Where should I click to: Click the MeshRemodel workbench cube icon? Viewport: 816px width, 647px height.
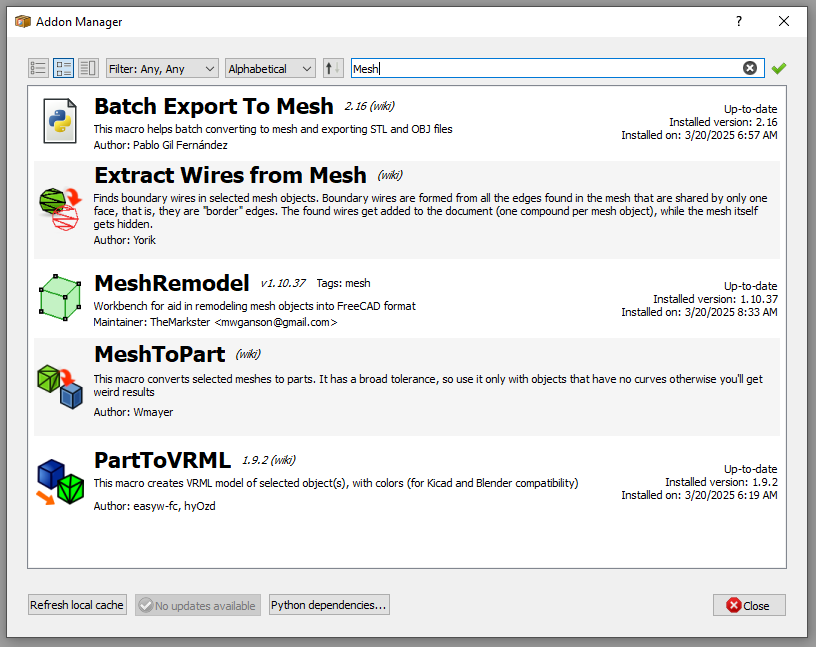pyautogui.click(x=59, y=298)
